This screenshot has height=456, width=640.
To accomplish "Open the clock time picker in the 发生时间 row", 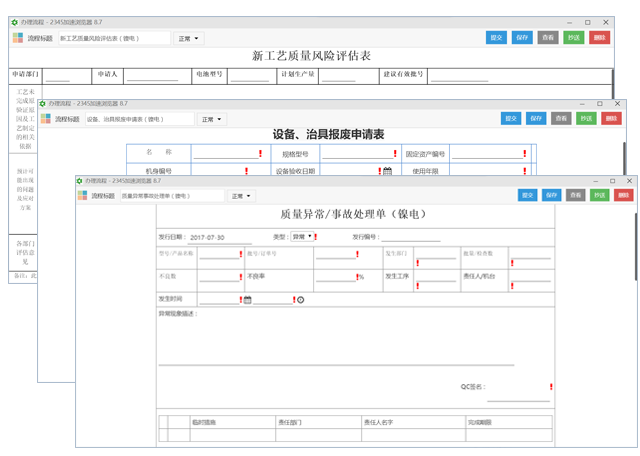I will coord(301,300).
